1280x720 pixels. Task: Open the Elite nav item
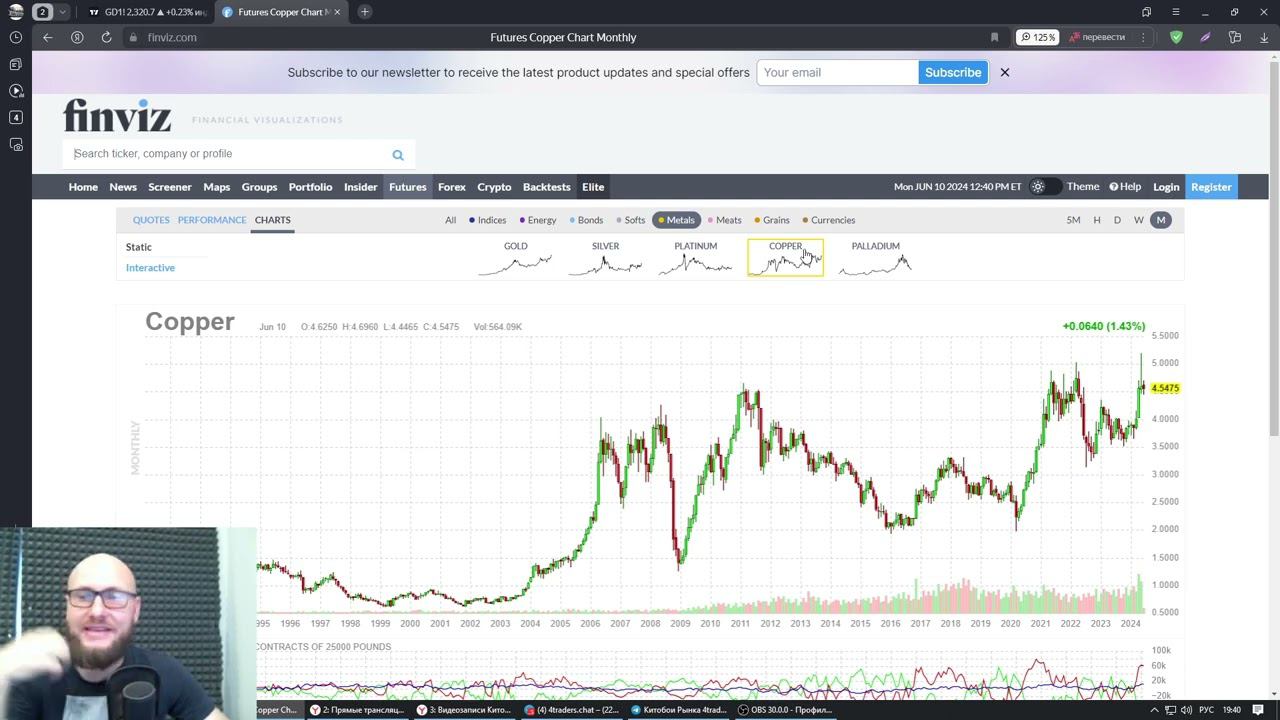coord(593,187)
